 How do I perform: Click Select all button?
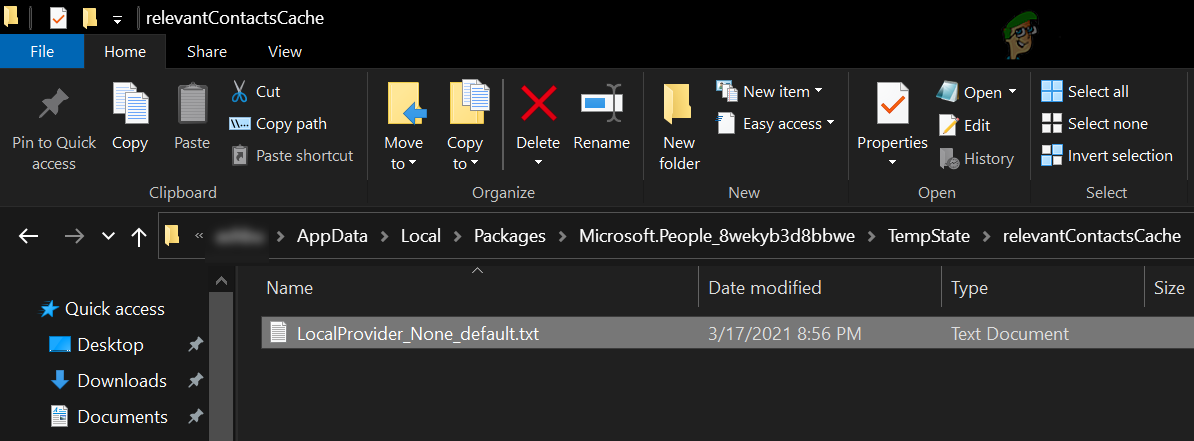click(1086, 92)
